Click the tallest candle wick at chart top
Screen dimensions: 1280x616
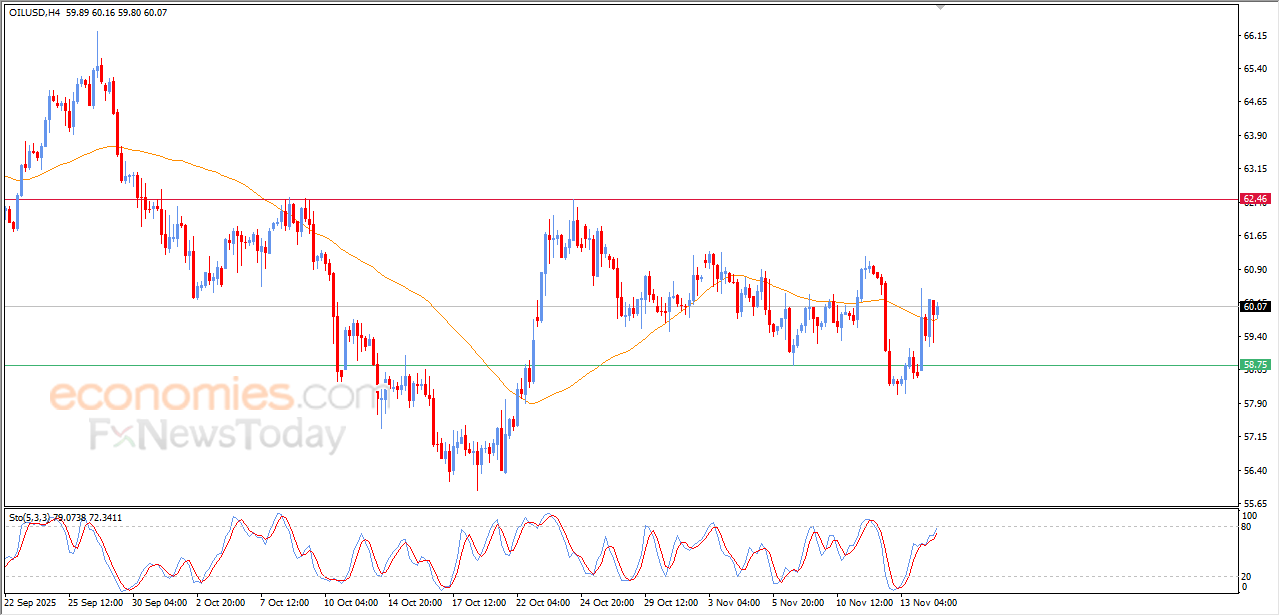pyautogui.click(x=97, y=45)
